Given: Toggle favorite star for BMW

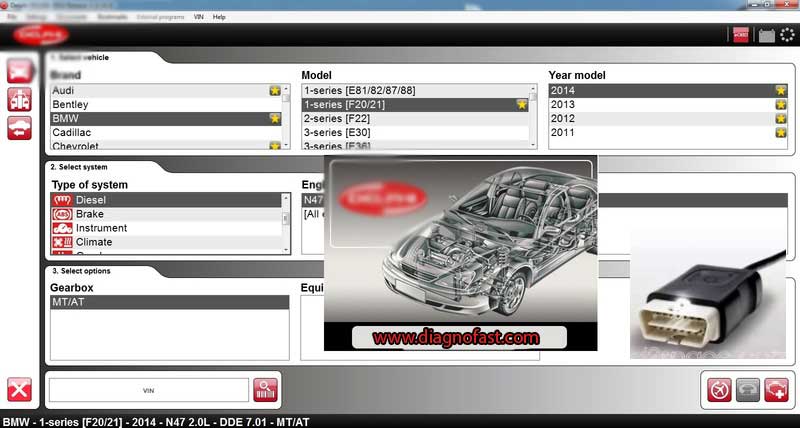Looking at the screenshot, I should pos(275,119).
